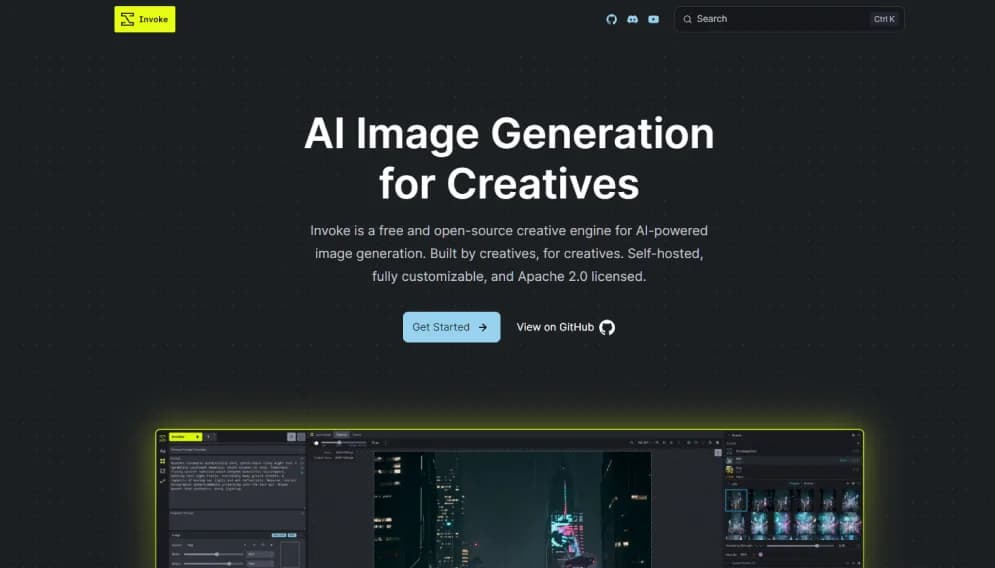Click the arrow icon inside Get Started
995x568 pixels.
[483, 327]
